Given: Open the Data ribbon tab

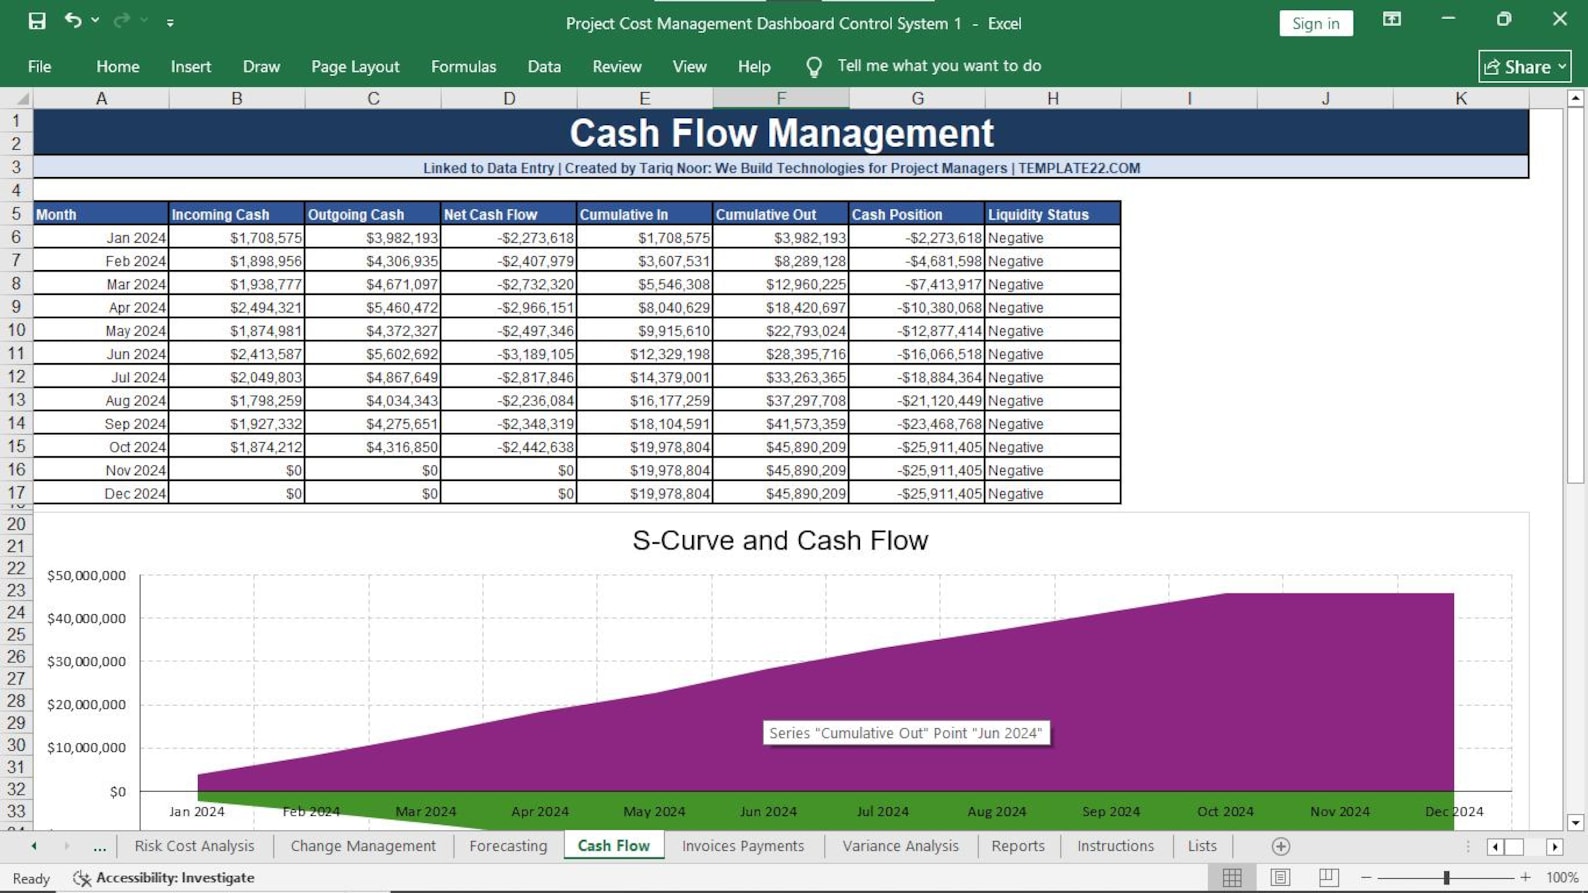Looking at the screenshot, I should coord(544,67).
